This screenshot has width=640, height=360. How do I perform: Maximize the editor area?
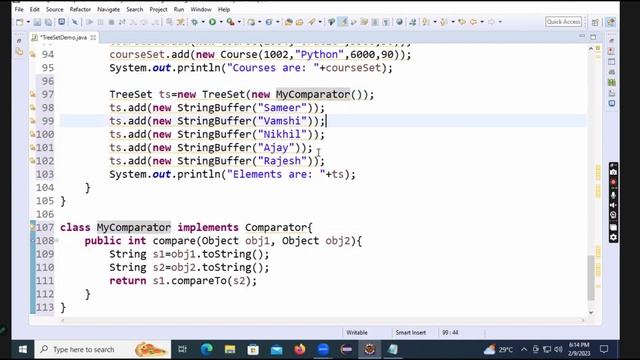[x=593, y=37]
